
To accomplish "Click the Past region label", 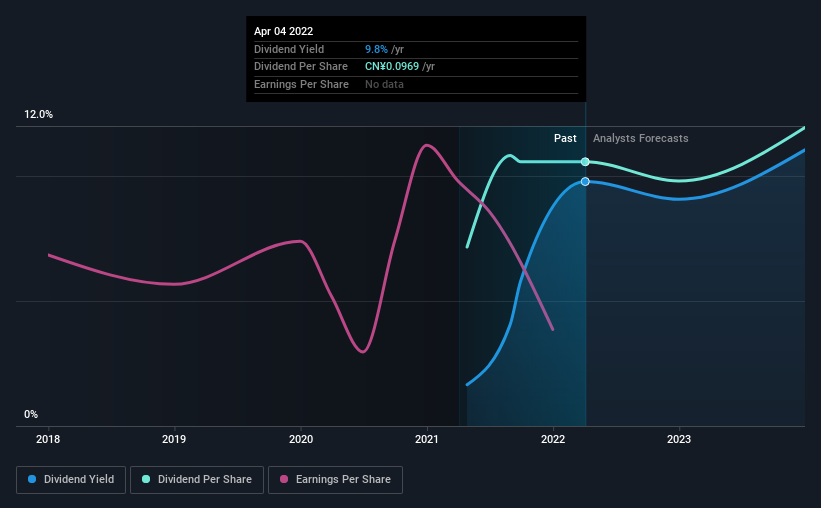I will (565, 138).
